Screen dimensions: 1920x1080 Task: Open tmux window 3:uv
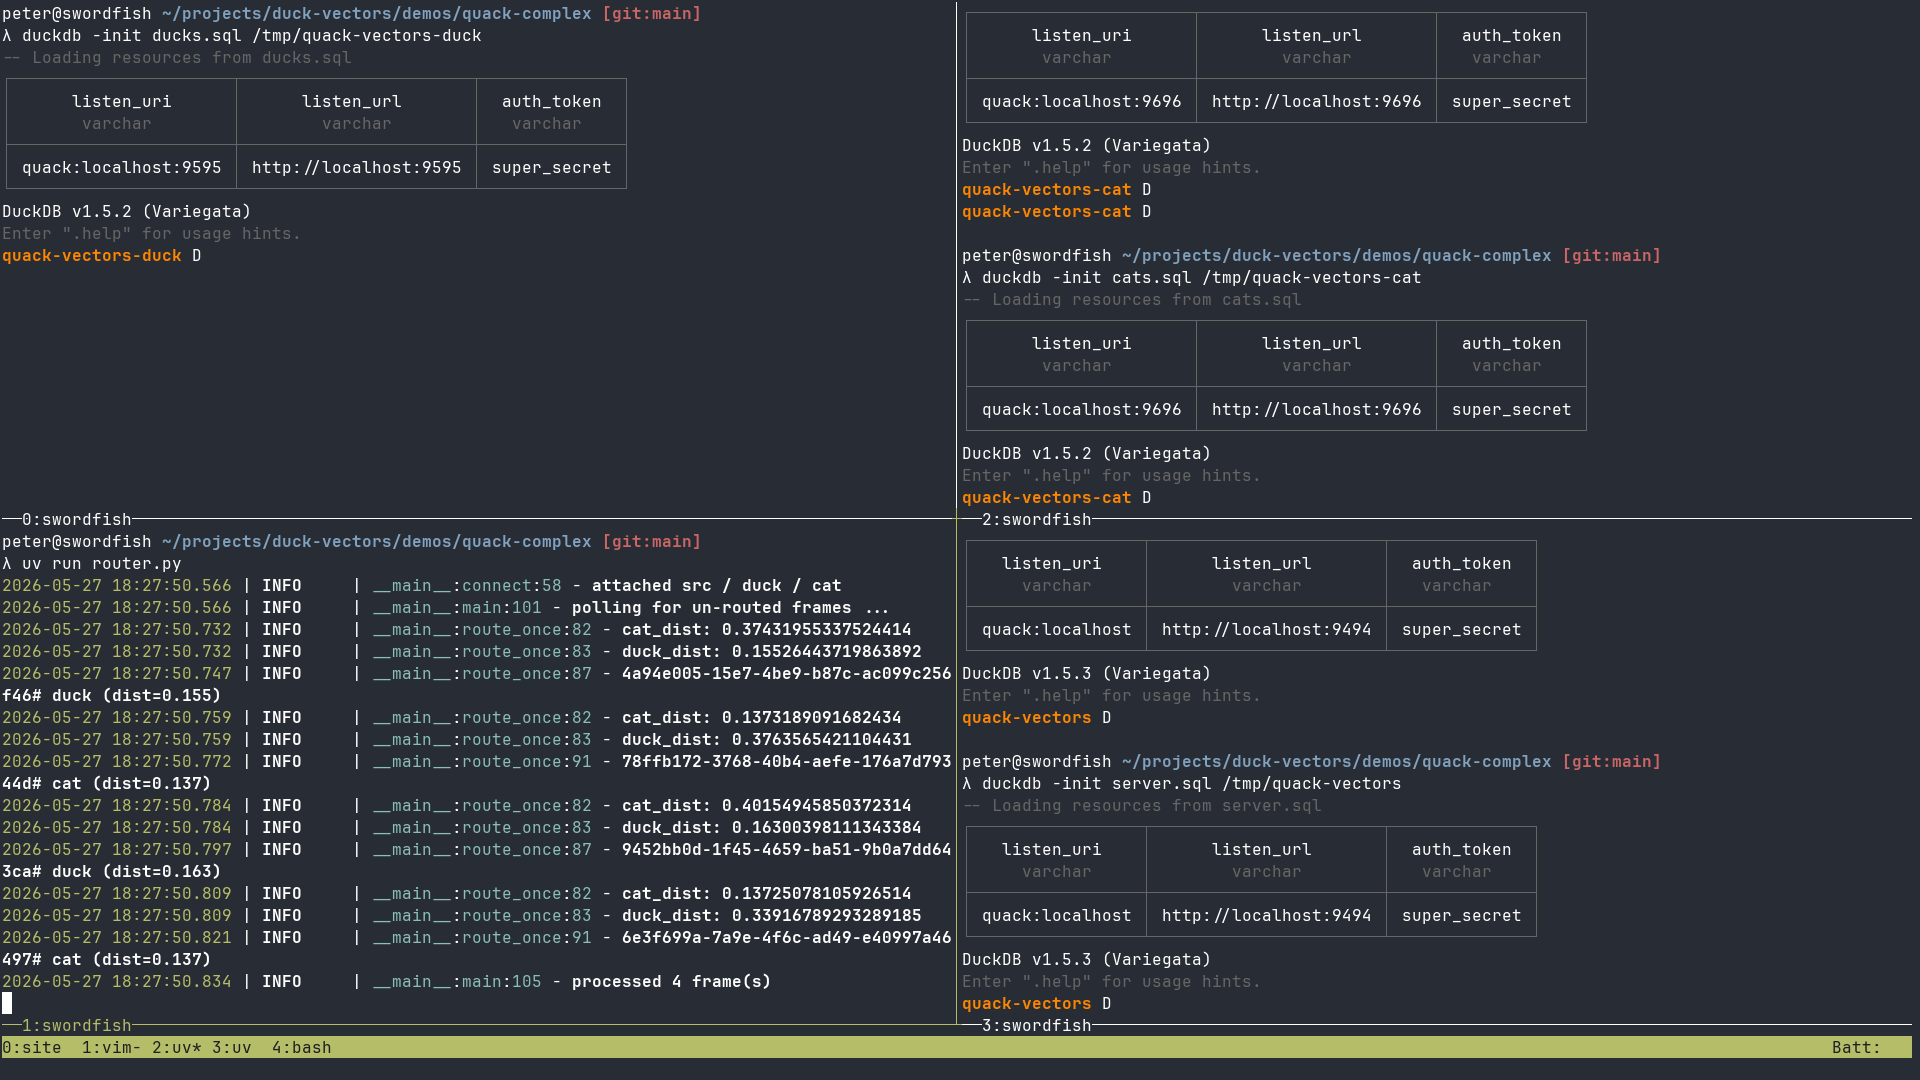tap(232, 1047)
